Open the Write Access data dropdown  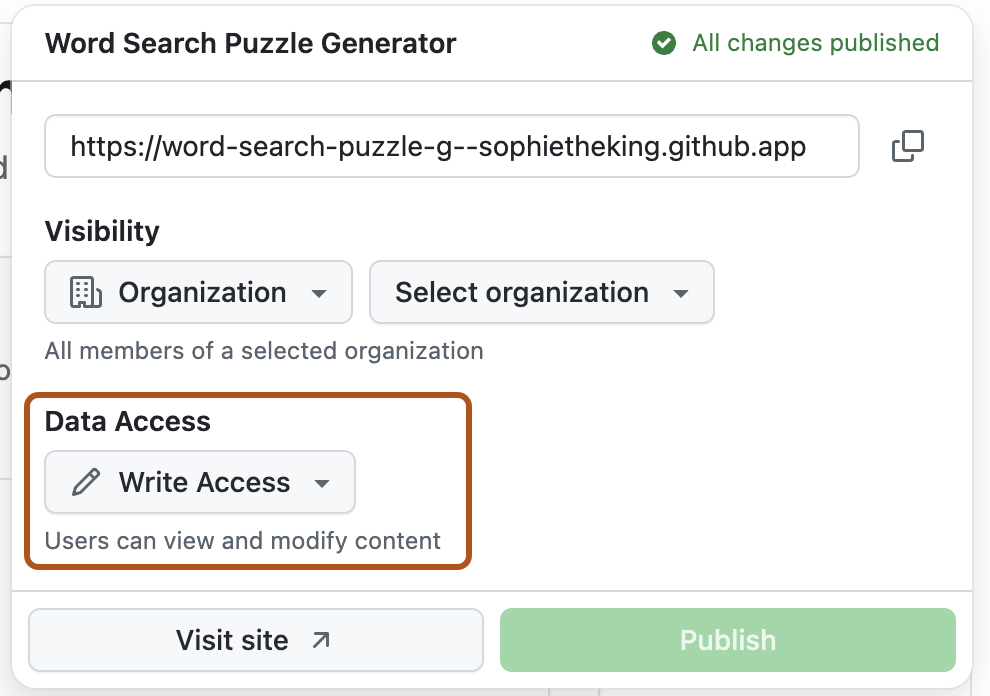pos(199,482)
